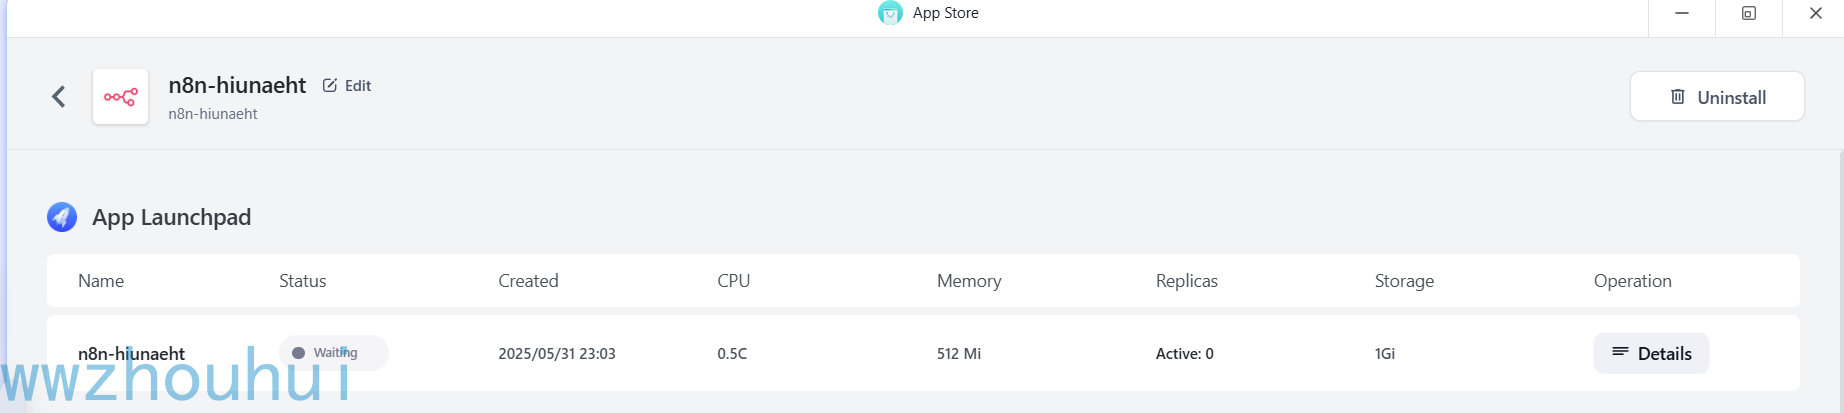The height and width of the screenshot is (413, 1844).
Task: Click the Status column header
Action: tap(302, 281)
